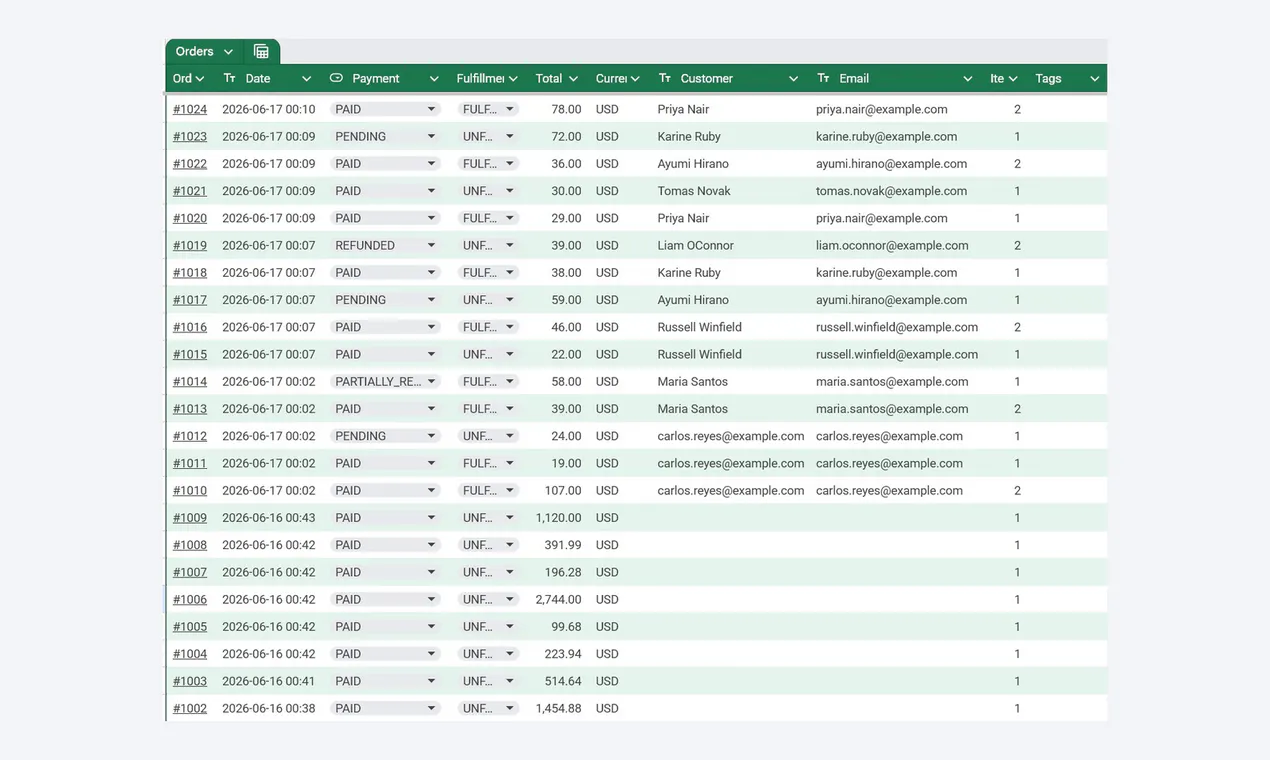Select the cell karine.ruby@example.com in order #1023

click(x=886, y=137)
